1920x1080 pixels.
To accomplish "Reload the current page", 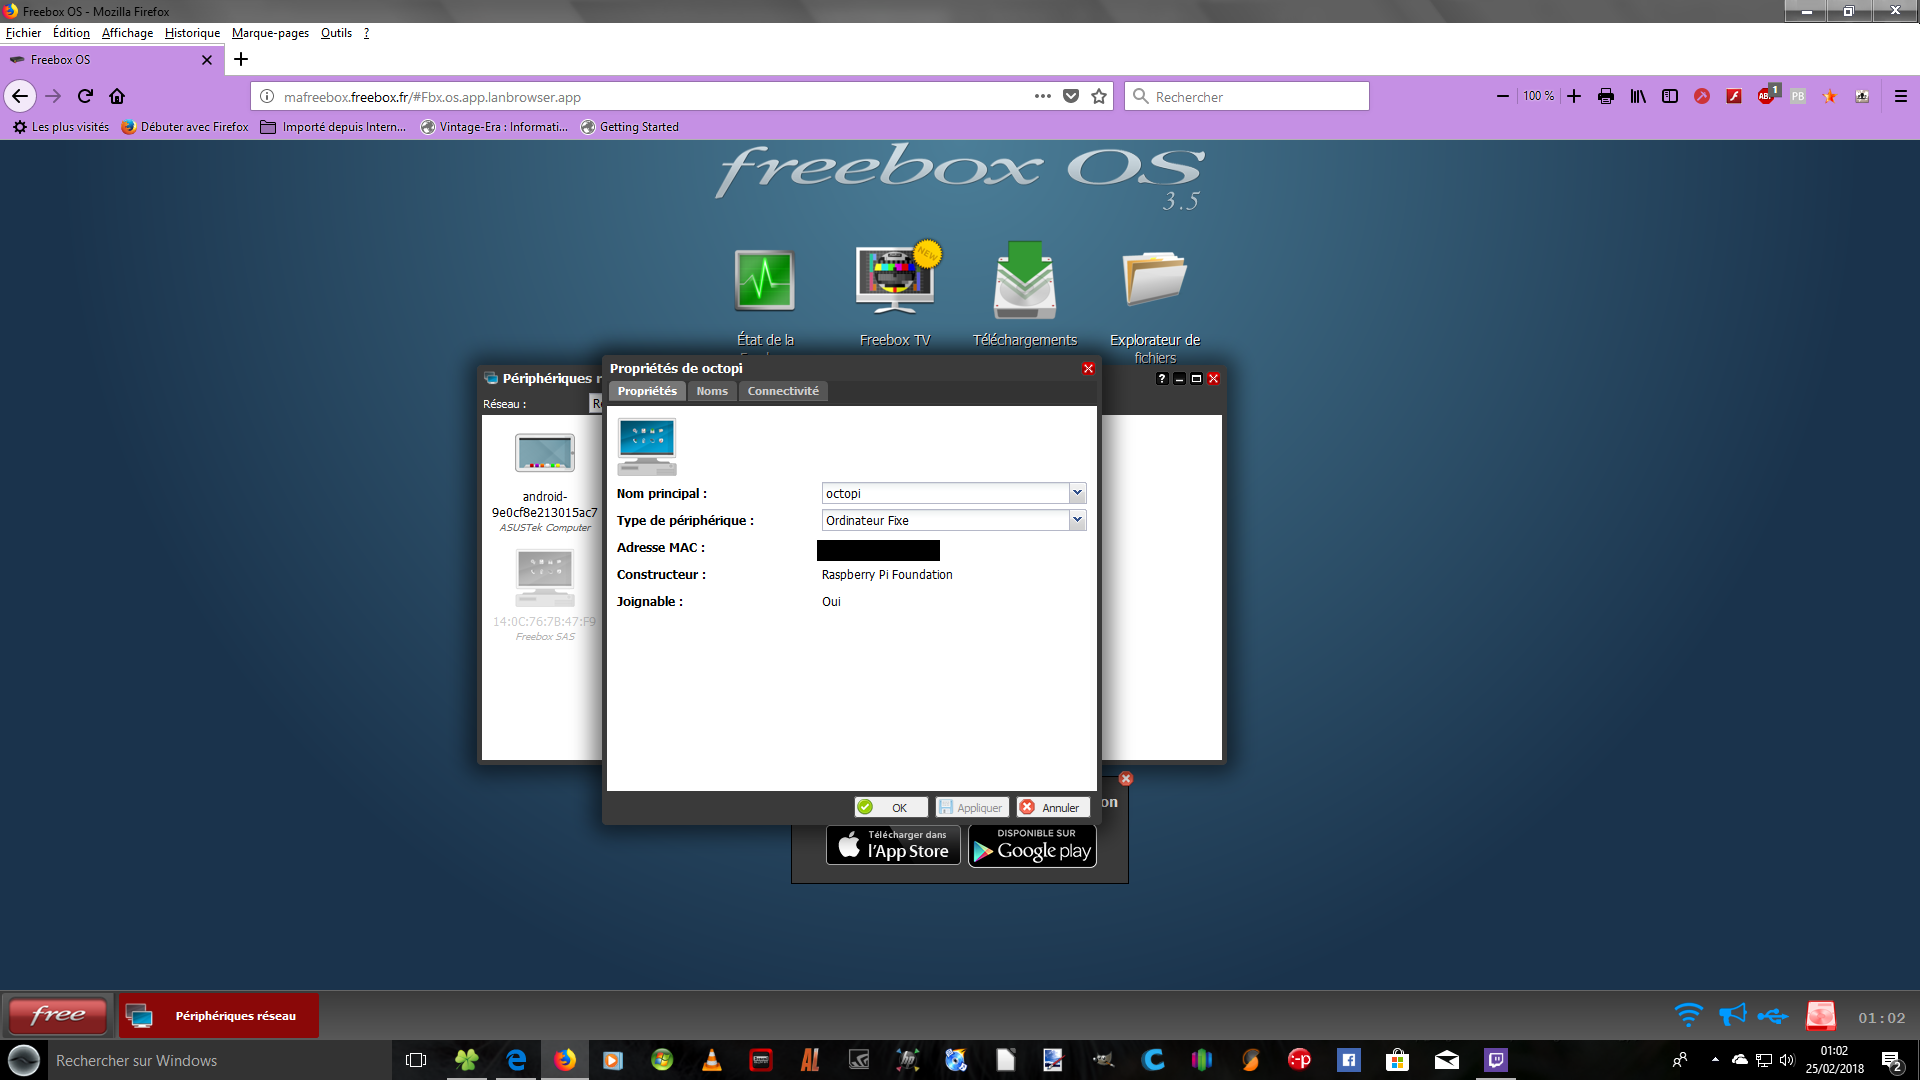I will point(85,96).
